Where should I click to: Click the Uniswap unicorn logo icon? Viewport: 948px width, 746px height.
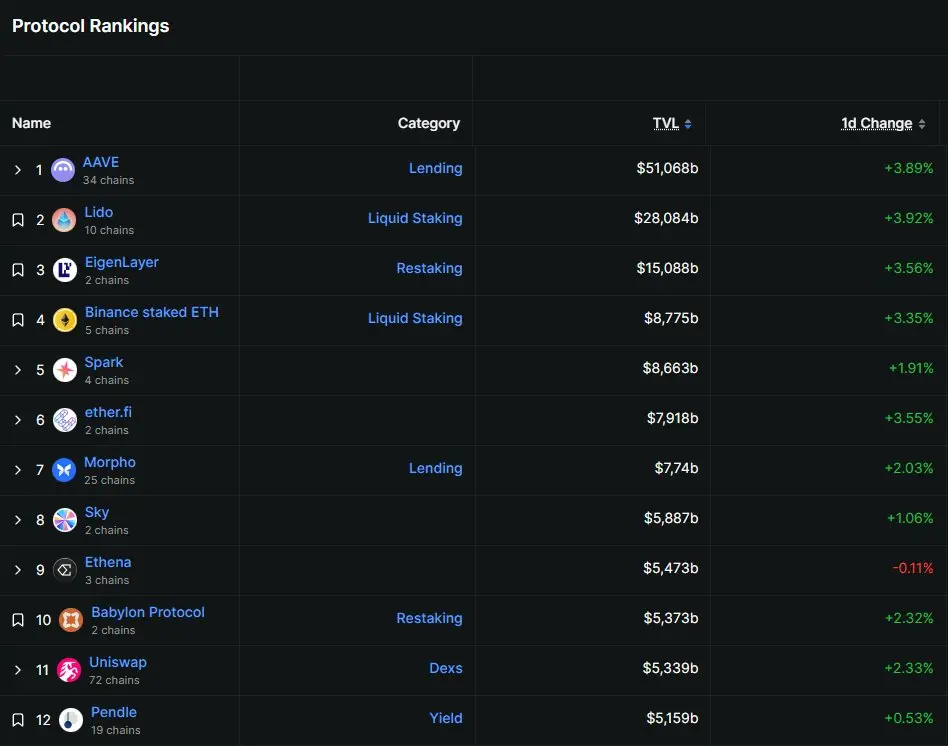click(69, 670)
